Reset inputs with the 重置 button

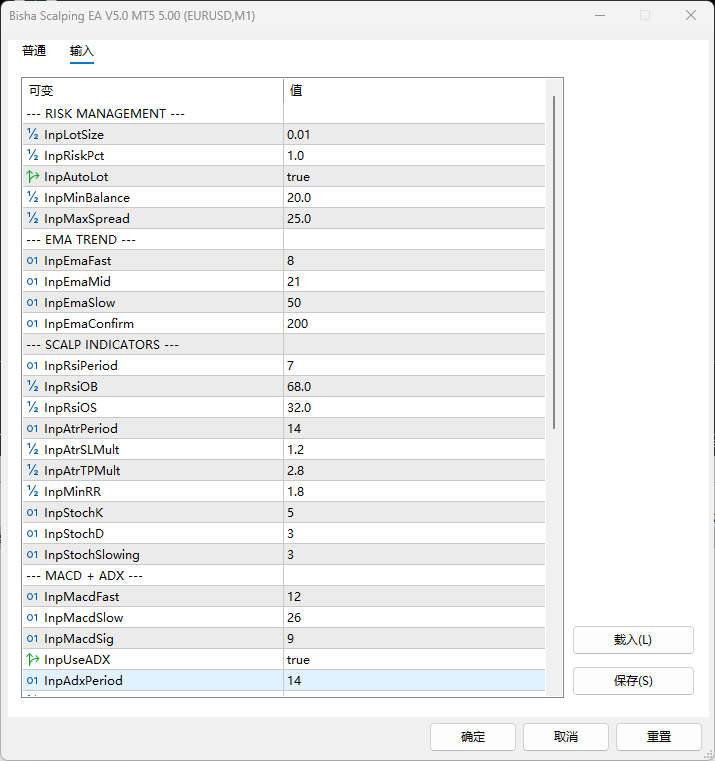658,737
